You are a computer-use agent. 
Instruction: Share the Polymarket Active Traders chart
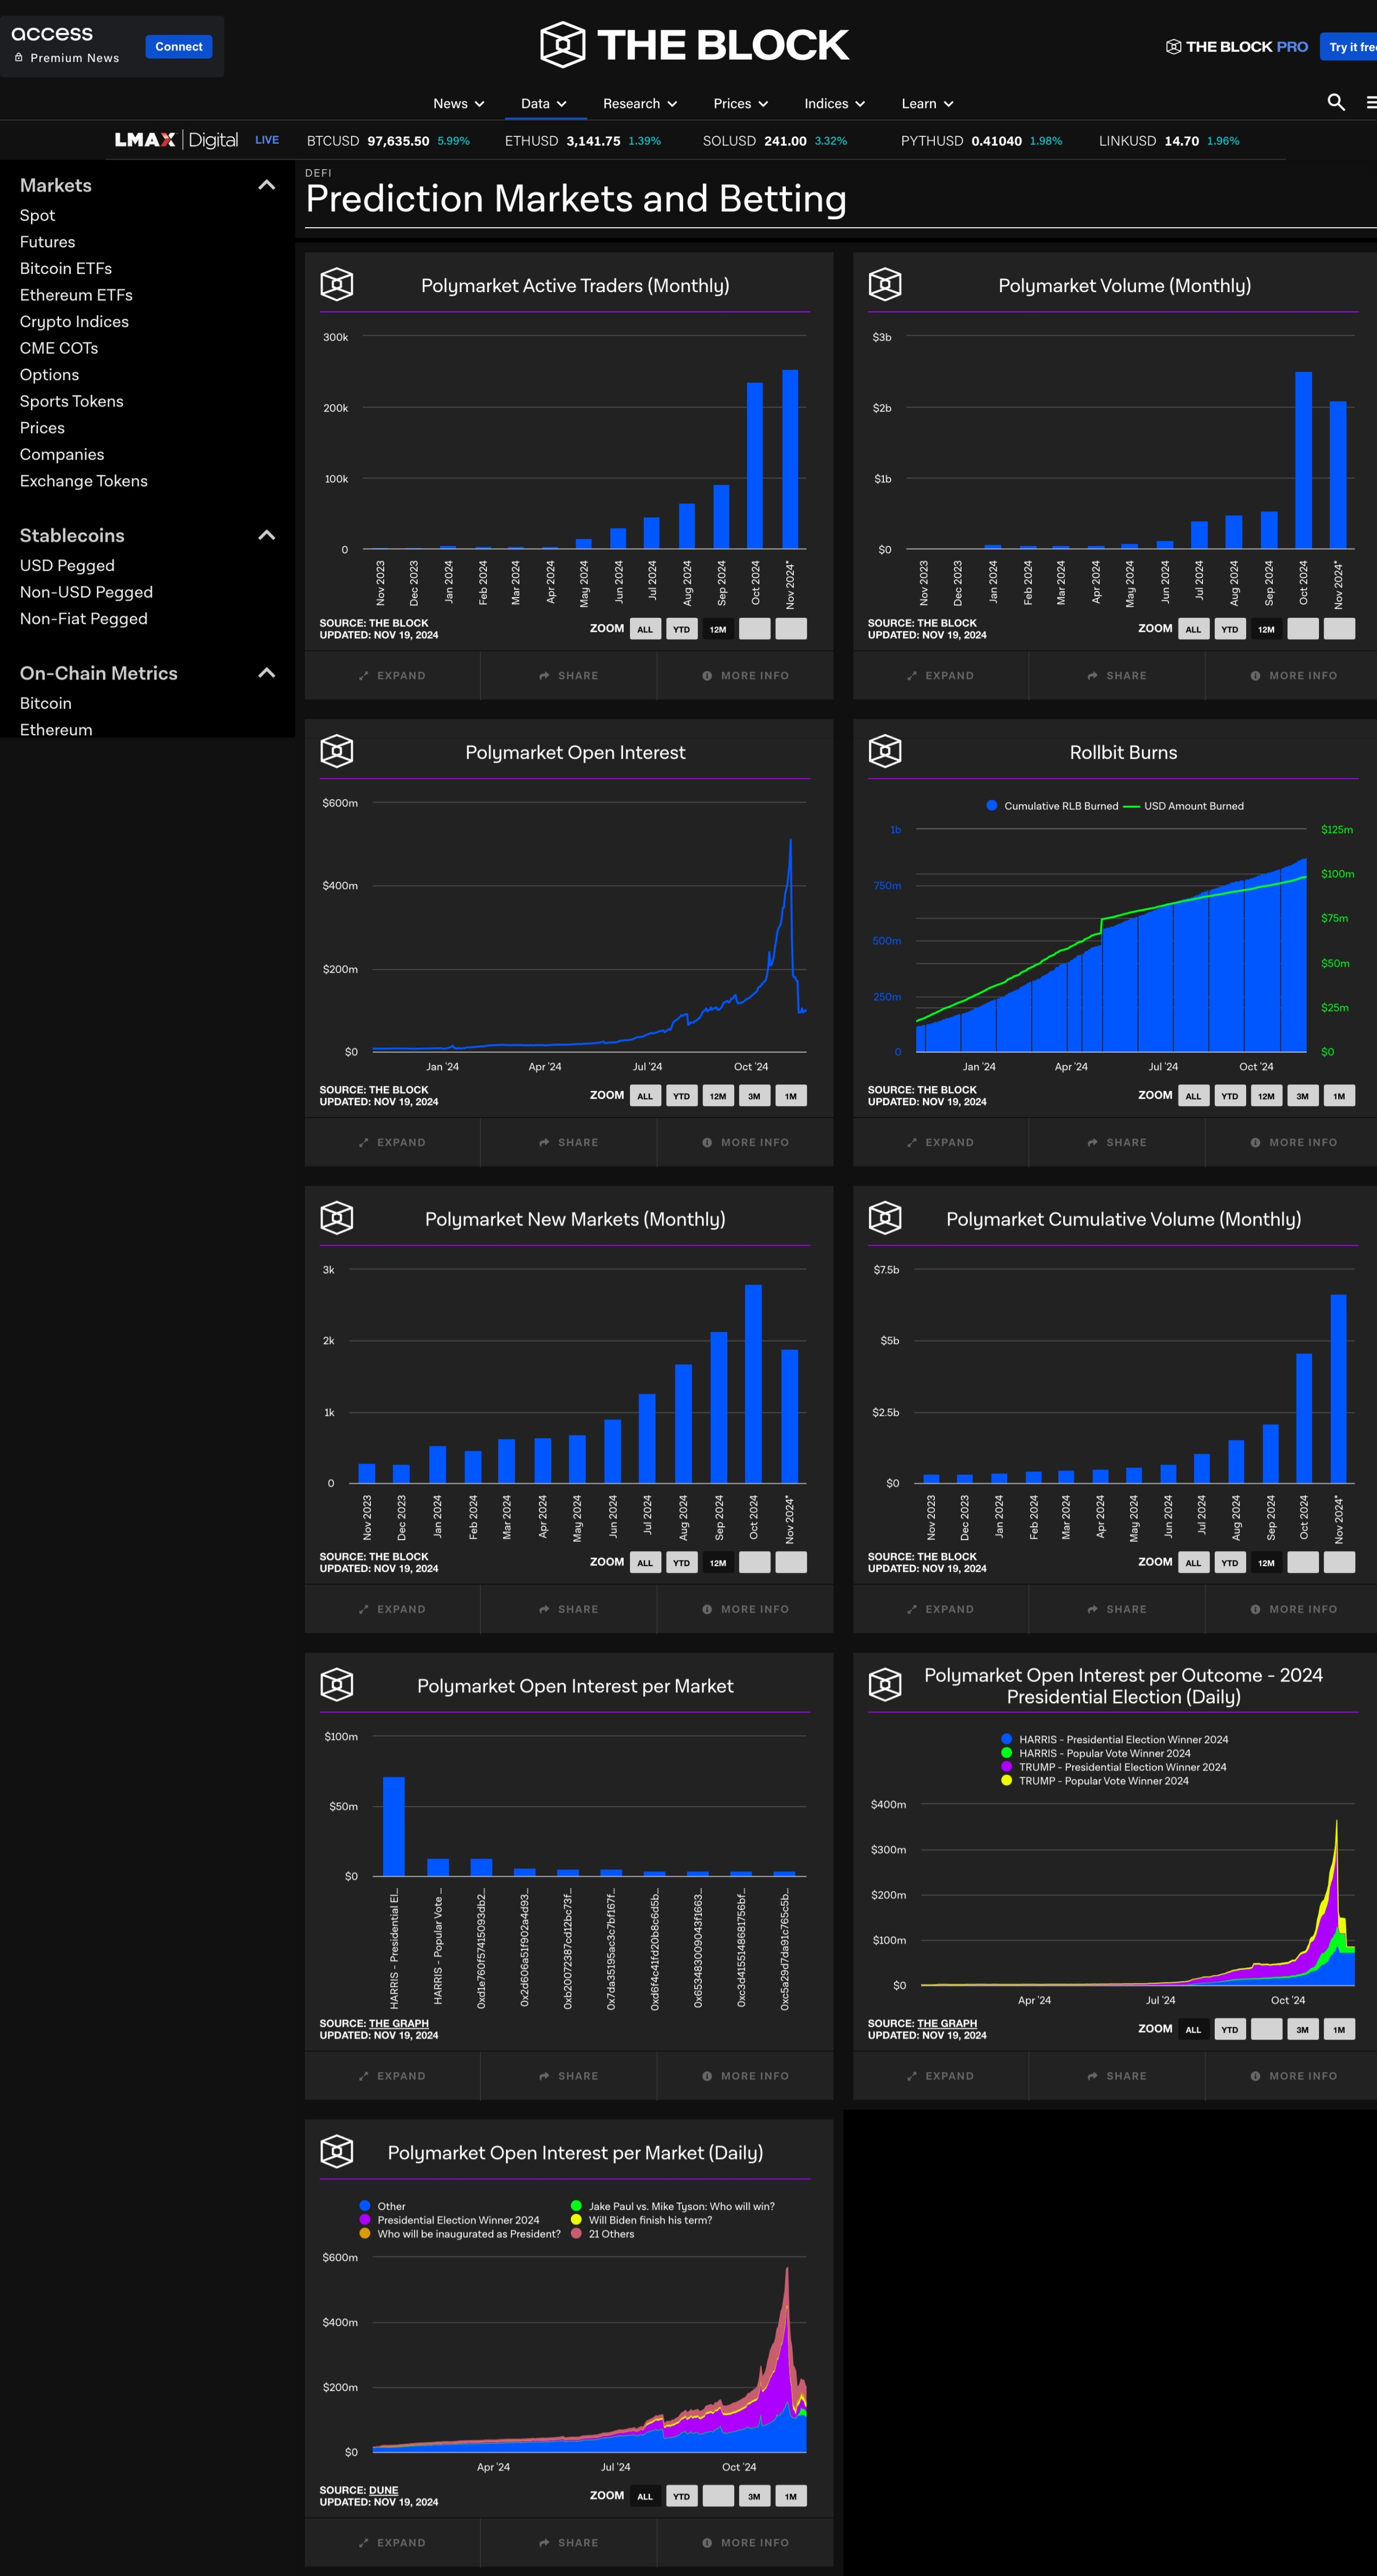point(568,676)
